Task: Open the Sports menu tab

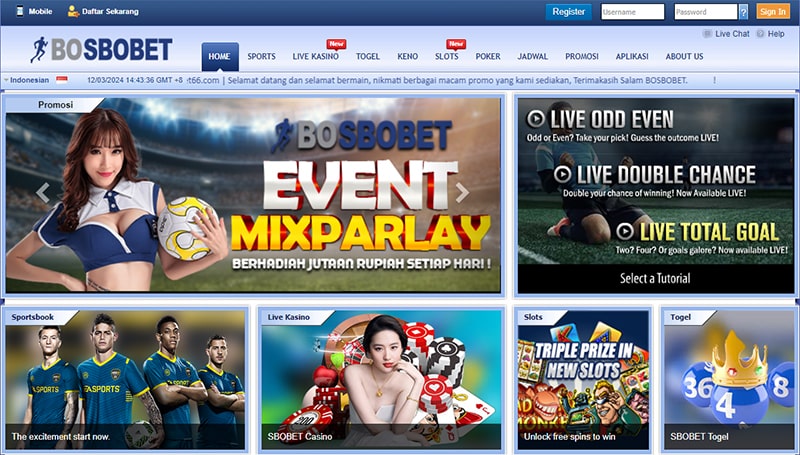Action: tap(261, 57)
